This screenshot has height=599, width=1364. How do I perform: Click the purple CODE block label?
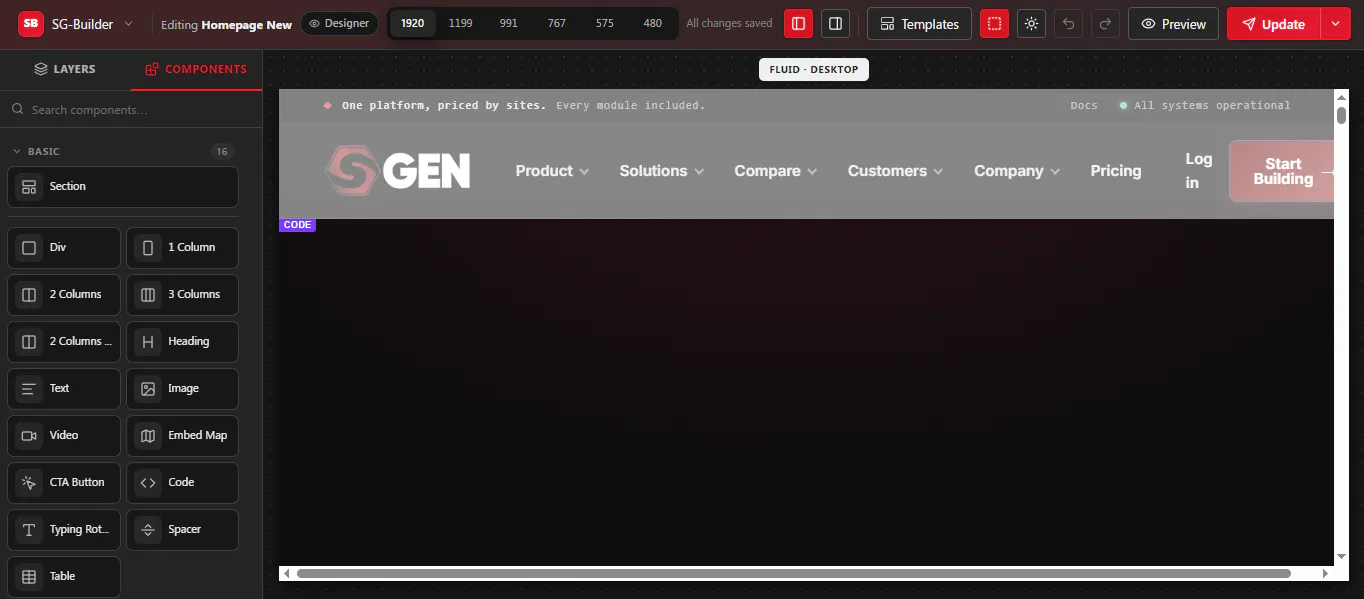coord(297,225)
